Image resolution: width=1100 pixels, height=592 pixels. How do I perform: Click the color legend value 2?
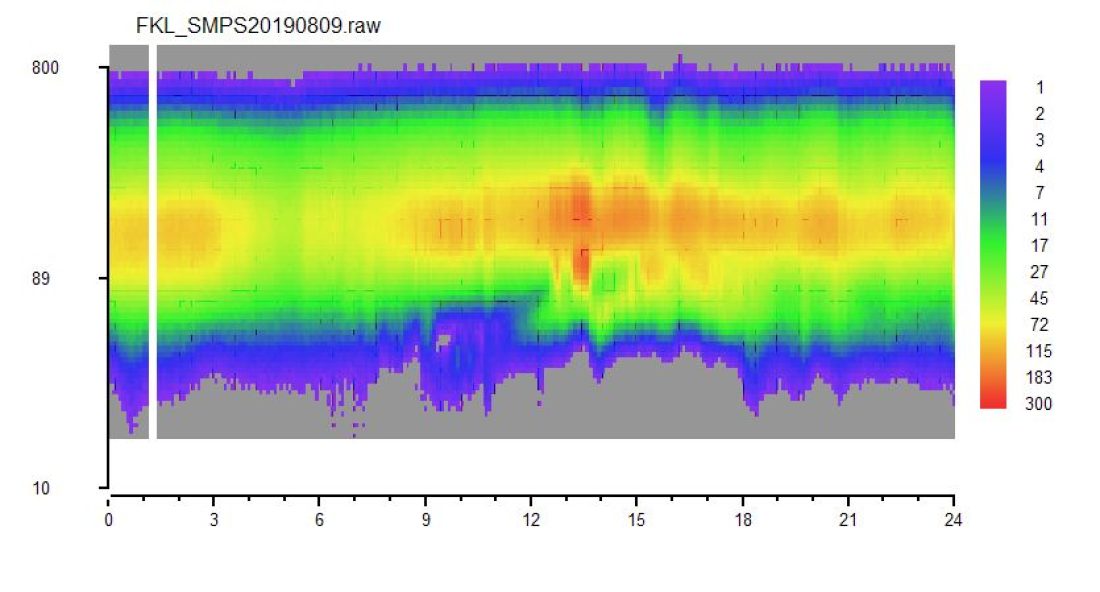1040,114
